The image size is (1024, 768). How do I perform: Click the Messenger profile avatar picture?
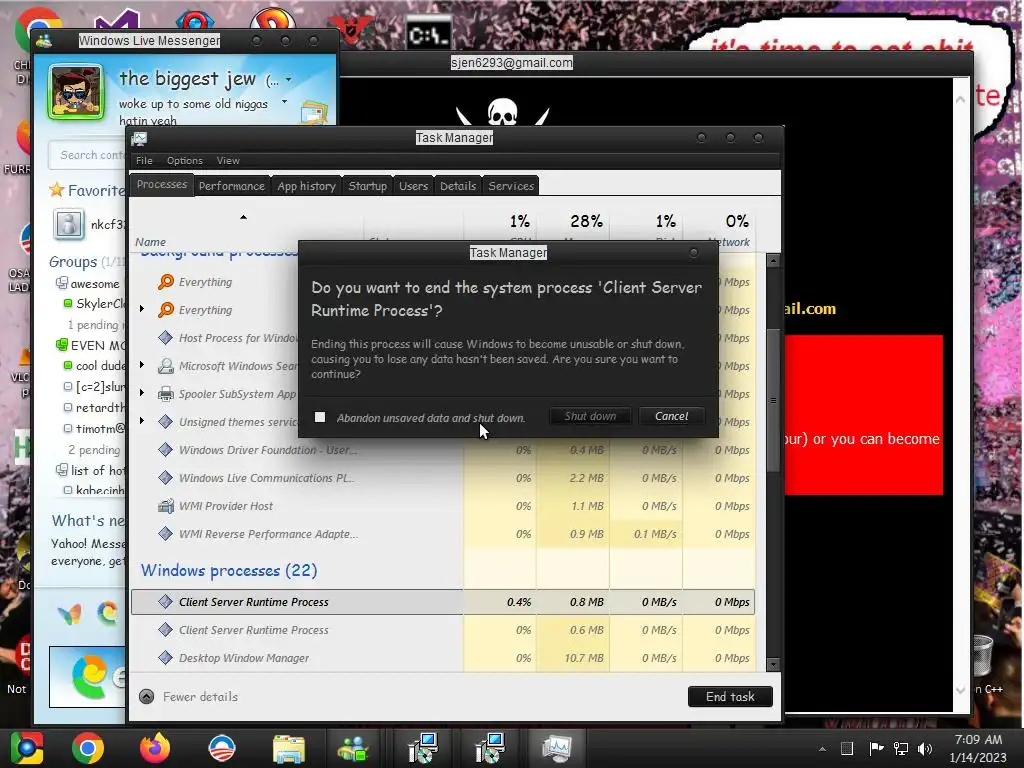pyautogui.click(x=76, y=92)
